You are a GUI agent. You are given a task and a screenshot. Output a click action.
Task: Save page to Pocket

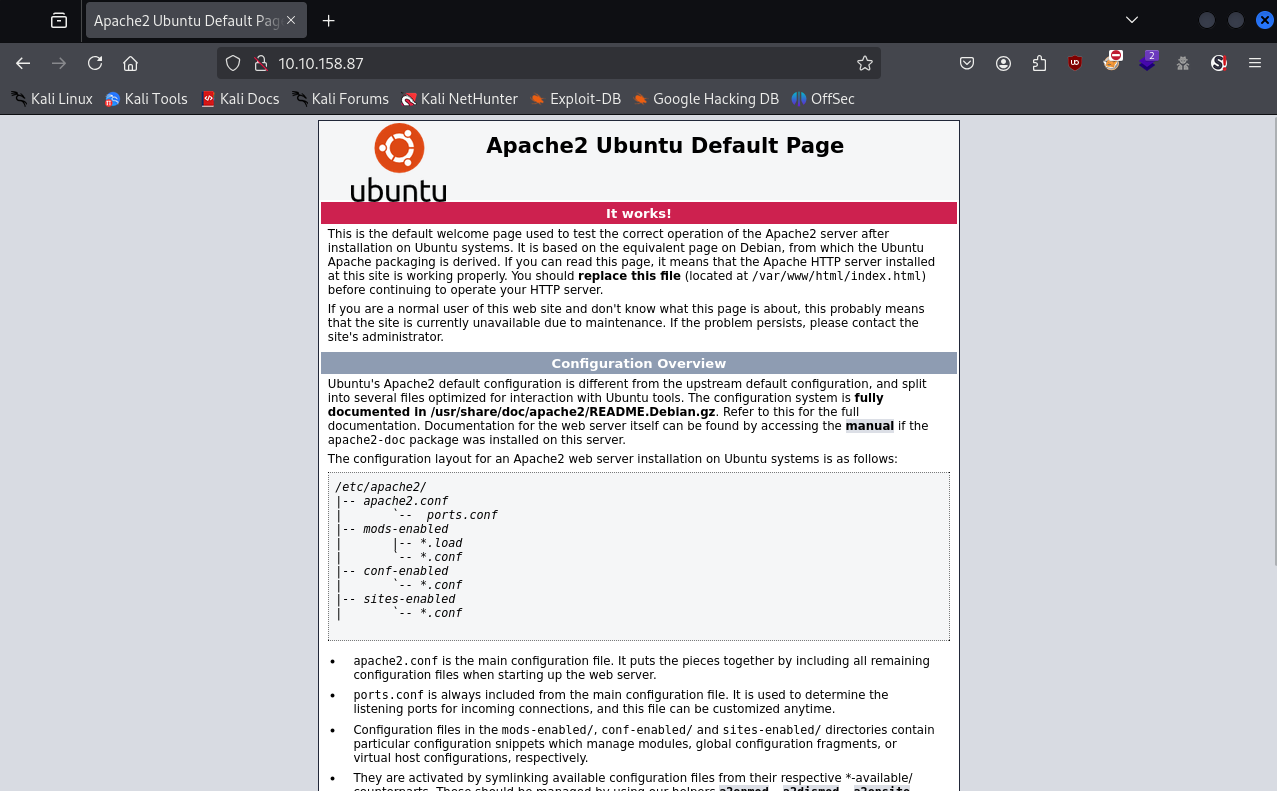point(967,63)
